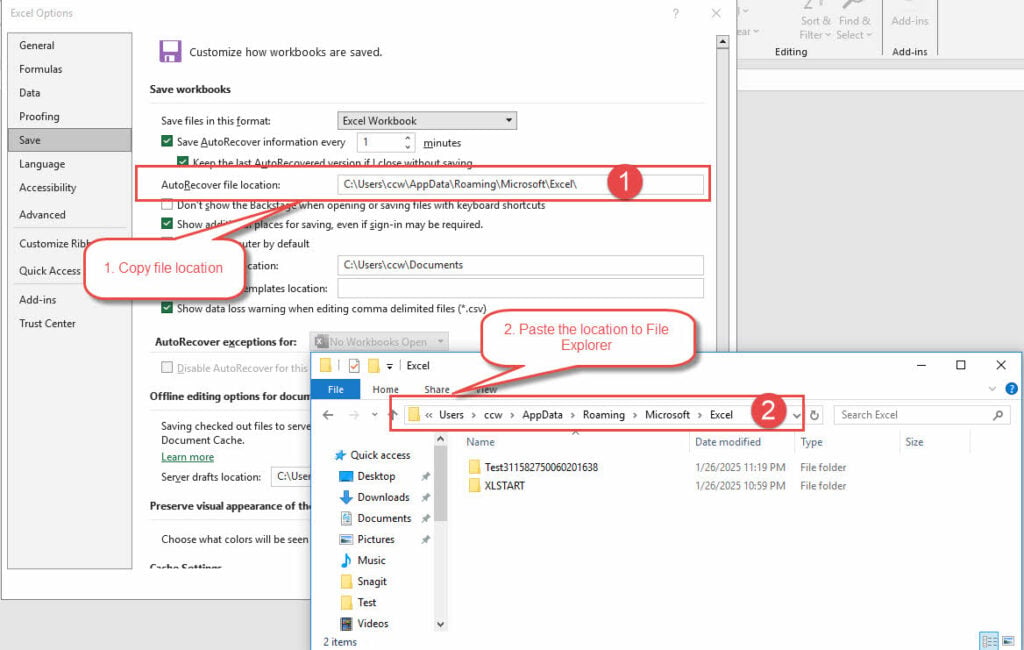Select the Save options category

69,140
